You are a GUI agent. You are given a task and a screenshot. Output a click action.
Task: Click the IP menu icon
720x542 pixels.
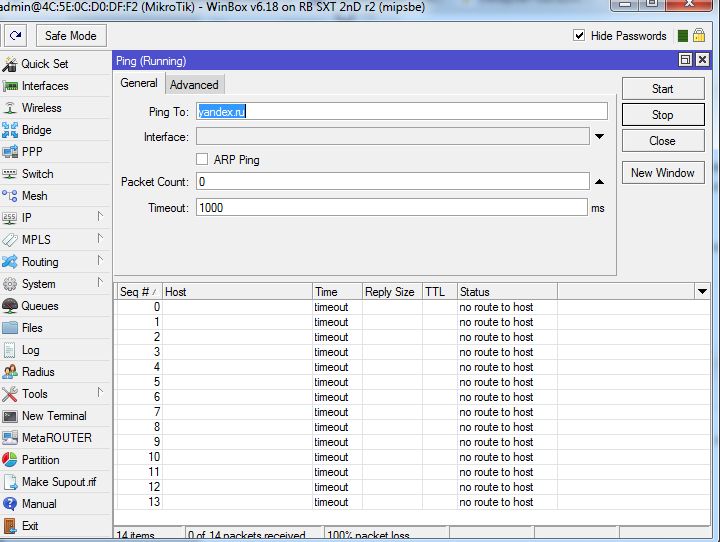point(10,218)
